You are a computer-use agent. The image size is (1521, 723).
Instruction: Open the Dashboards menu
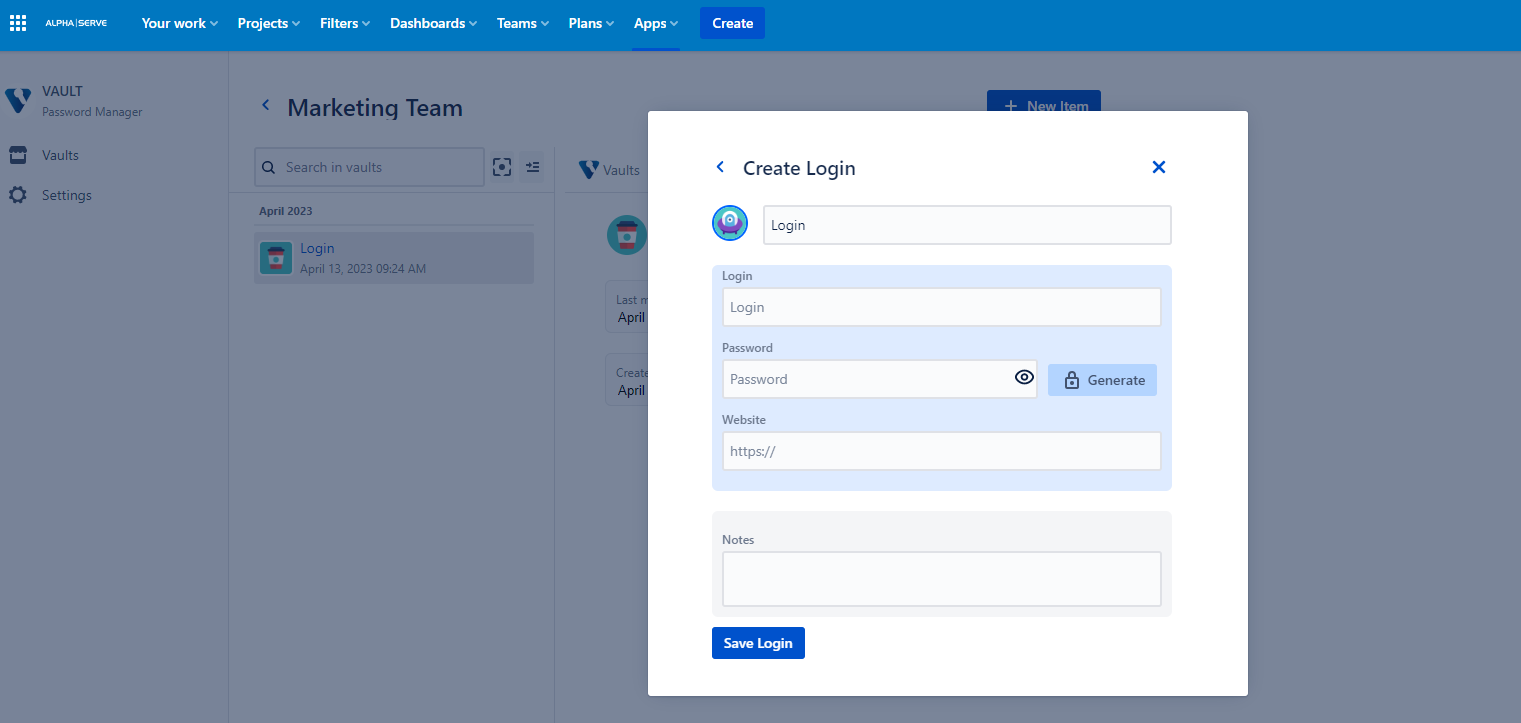pos(431,23)
